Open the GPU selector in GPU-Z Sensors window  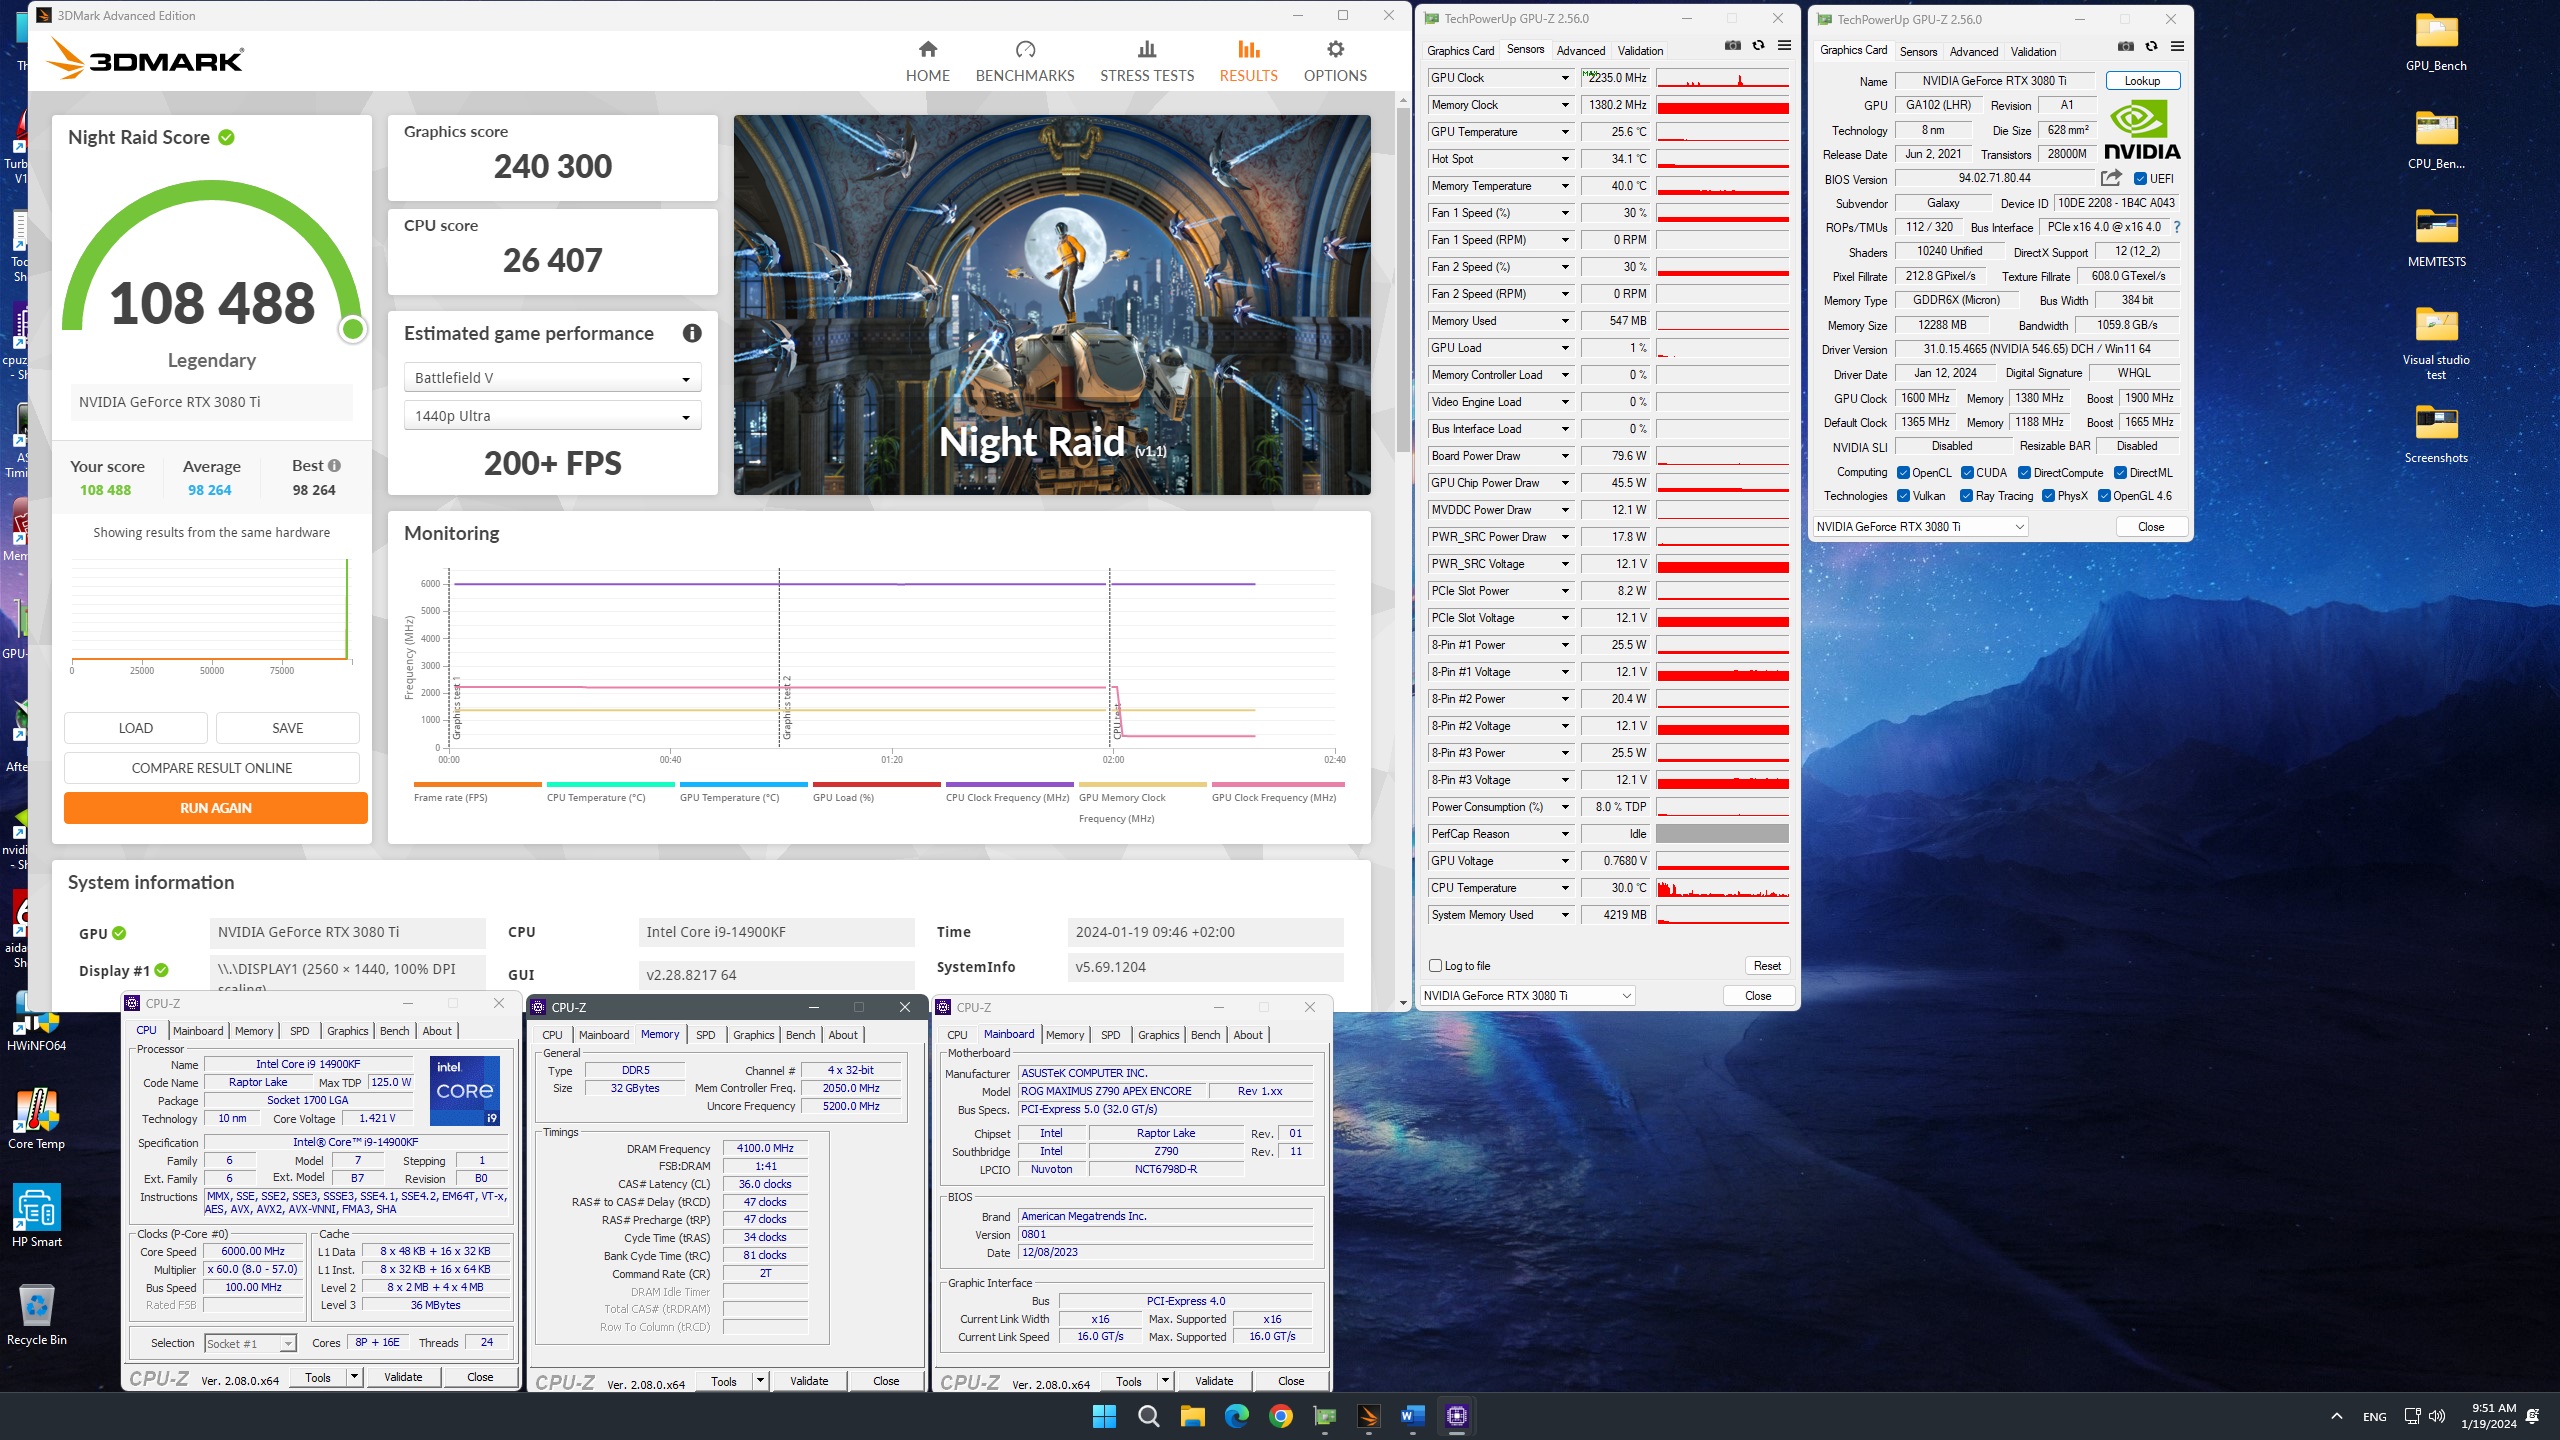coord(1527,996)
